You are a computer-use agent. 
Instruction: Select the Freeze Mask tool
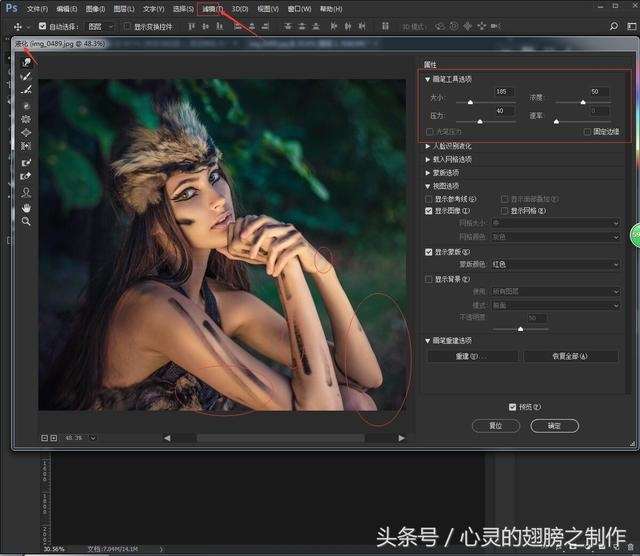[26, 162]
